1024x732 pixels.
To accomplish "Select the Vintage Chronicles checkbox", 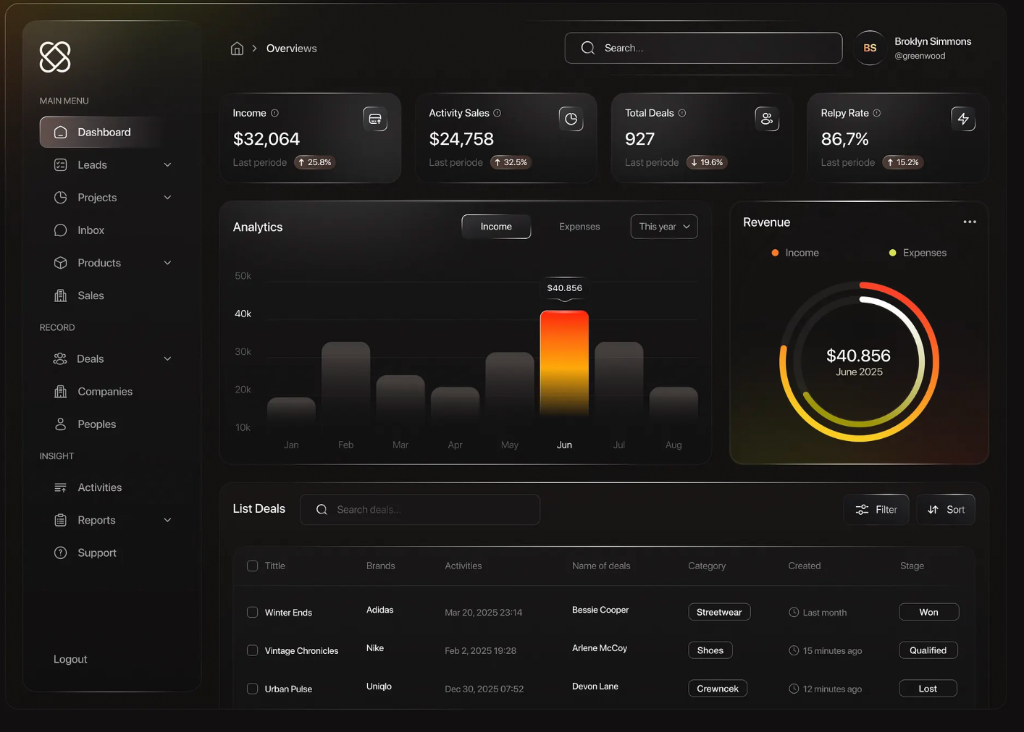I will (252, 650).
